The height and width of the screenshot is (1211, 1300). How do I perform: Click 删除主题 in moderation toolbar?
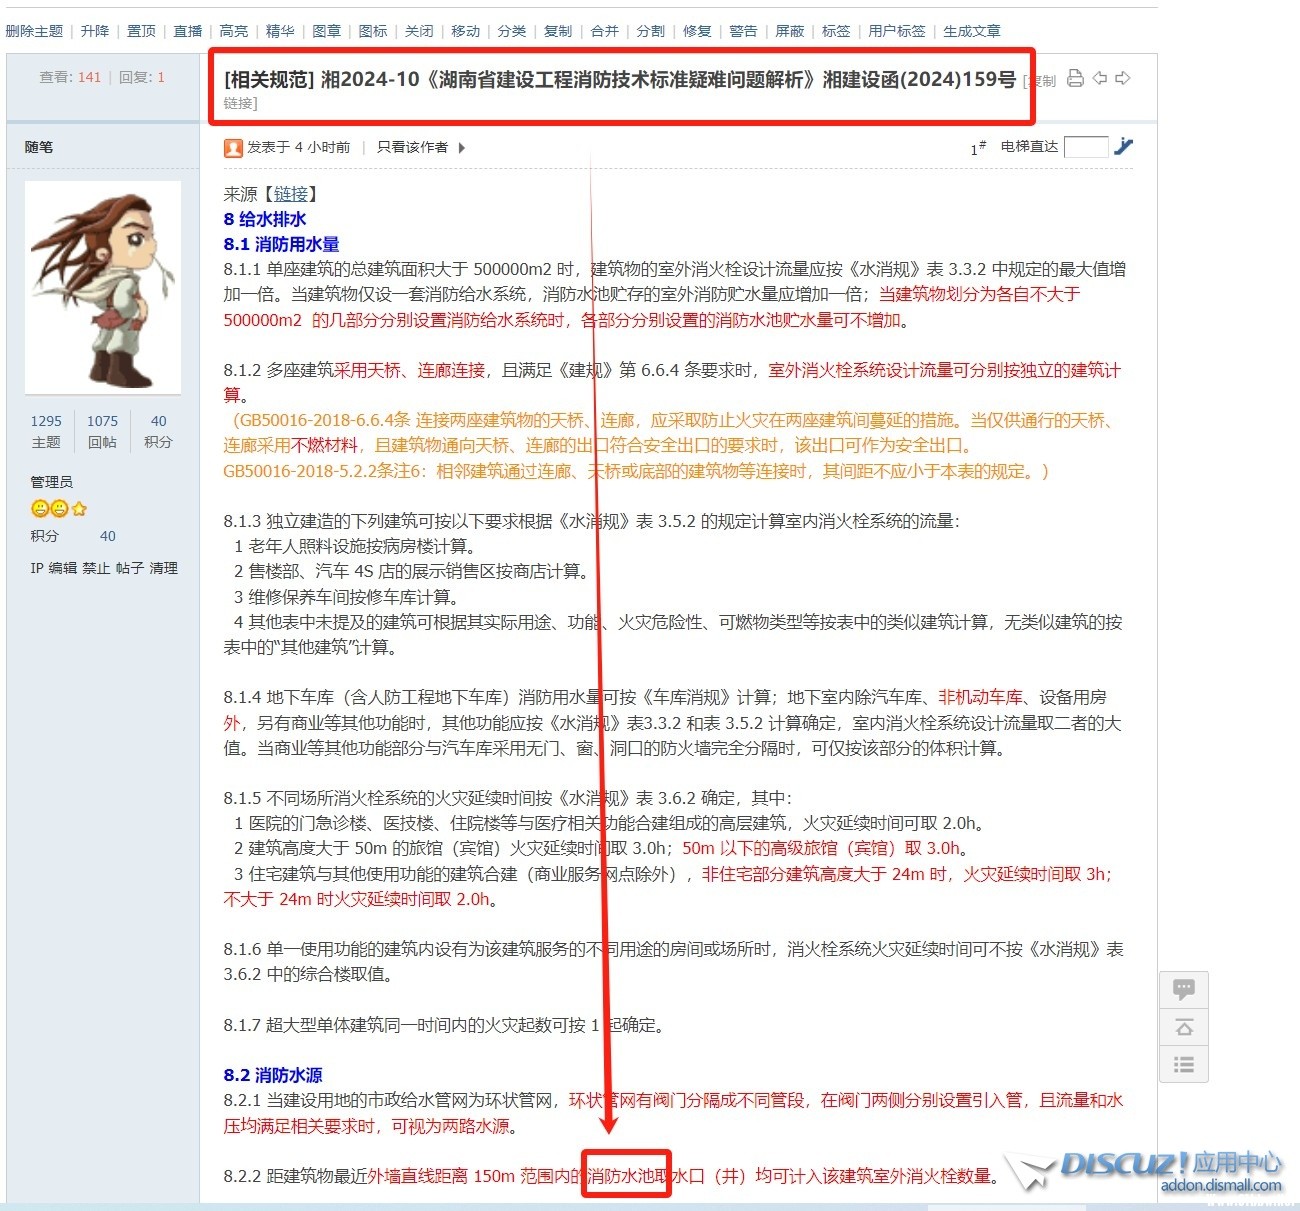point(34,31)
